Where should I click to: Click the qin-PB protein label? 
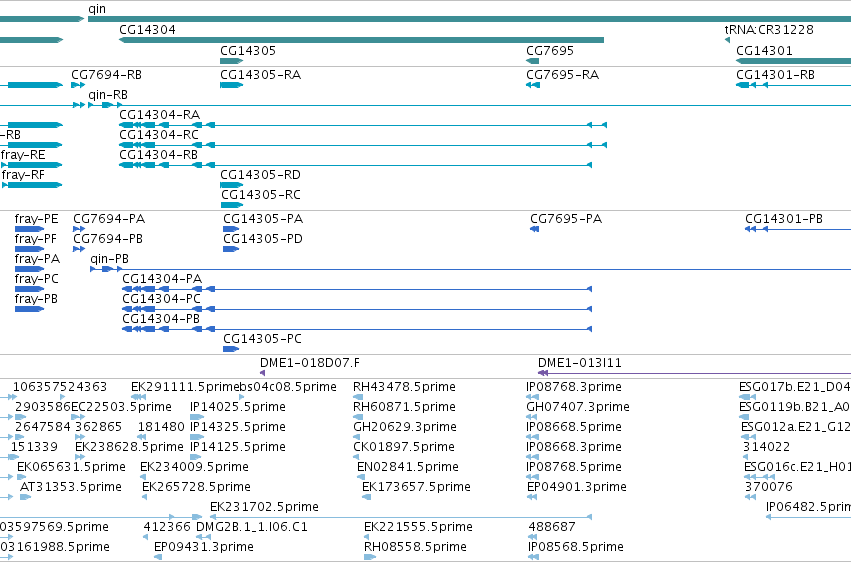pyautogui.click(x=110, y=259)
